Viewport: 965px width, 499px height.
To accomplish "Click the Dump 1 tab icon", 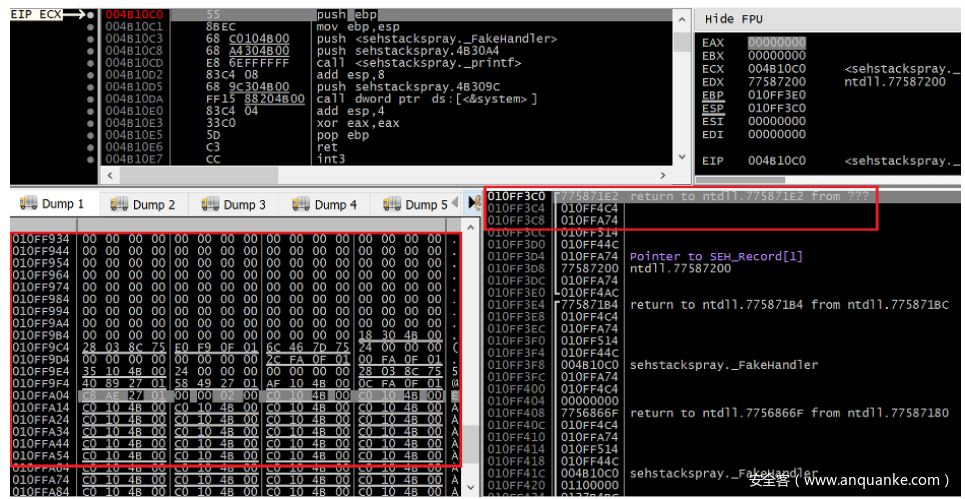I will (27, 204).
